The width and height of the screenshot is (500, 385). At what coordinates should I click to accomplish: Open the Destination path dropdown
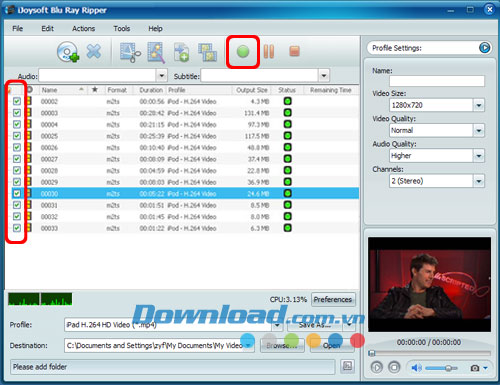pyautogui.click(x=249, y=346)
